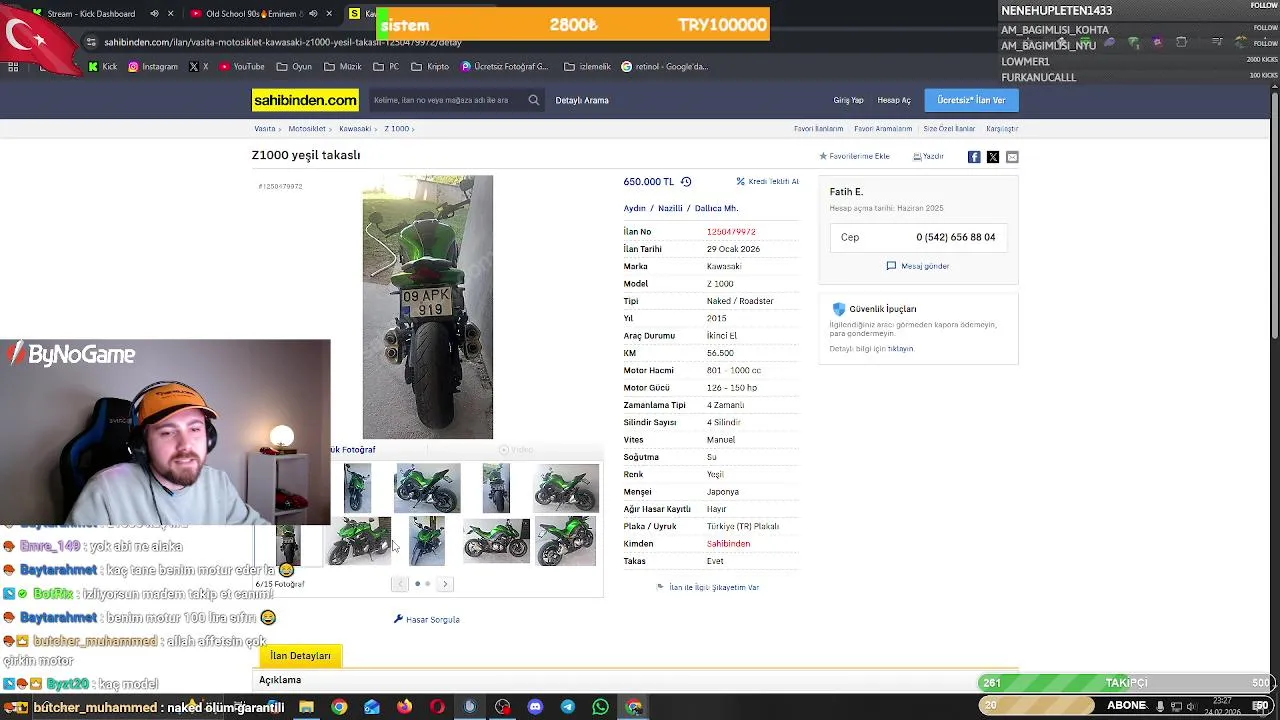Go to Motosiklet breadcrumb
1280x720 pixels.
point(307,129)
